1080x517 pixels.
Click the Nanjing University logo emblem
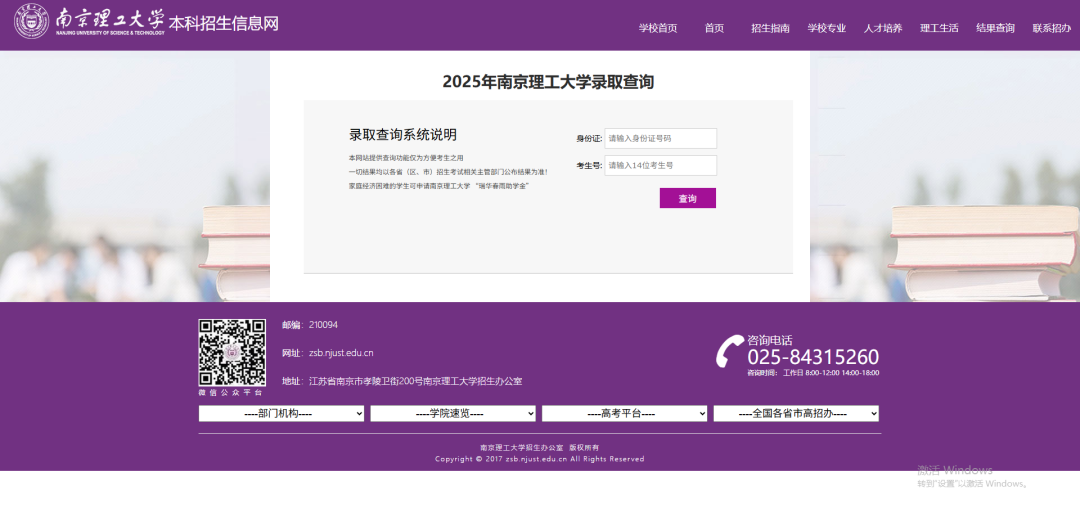pyautogui.click(x=32, y=22)
